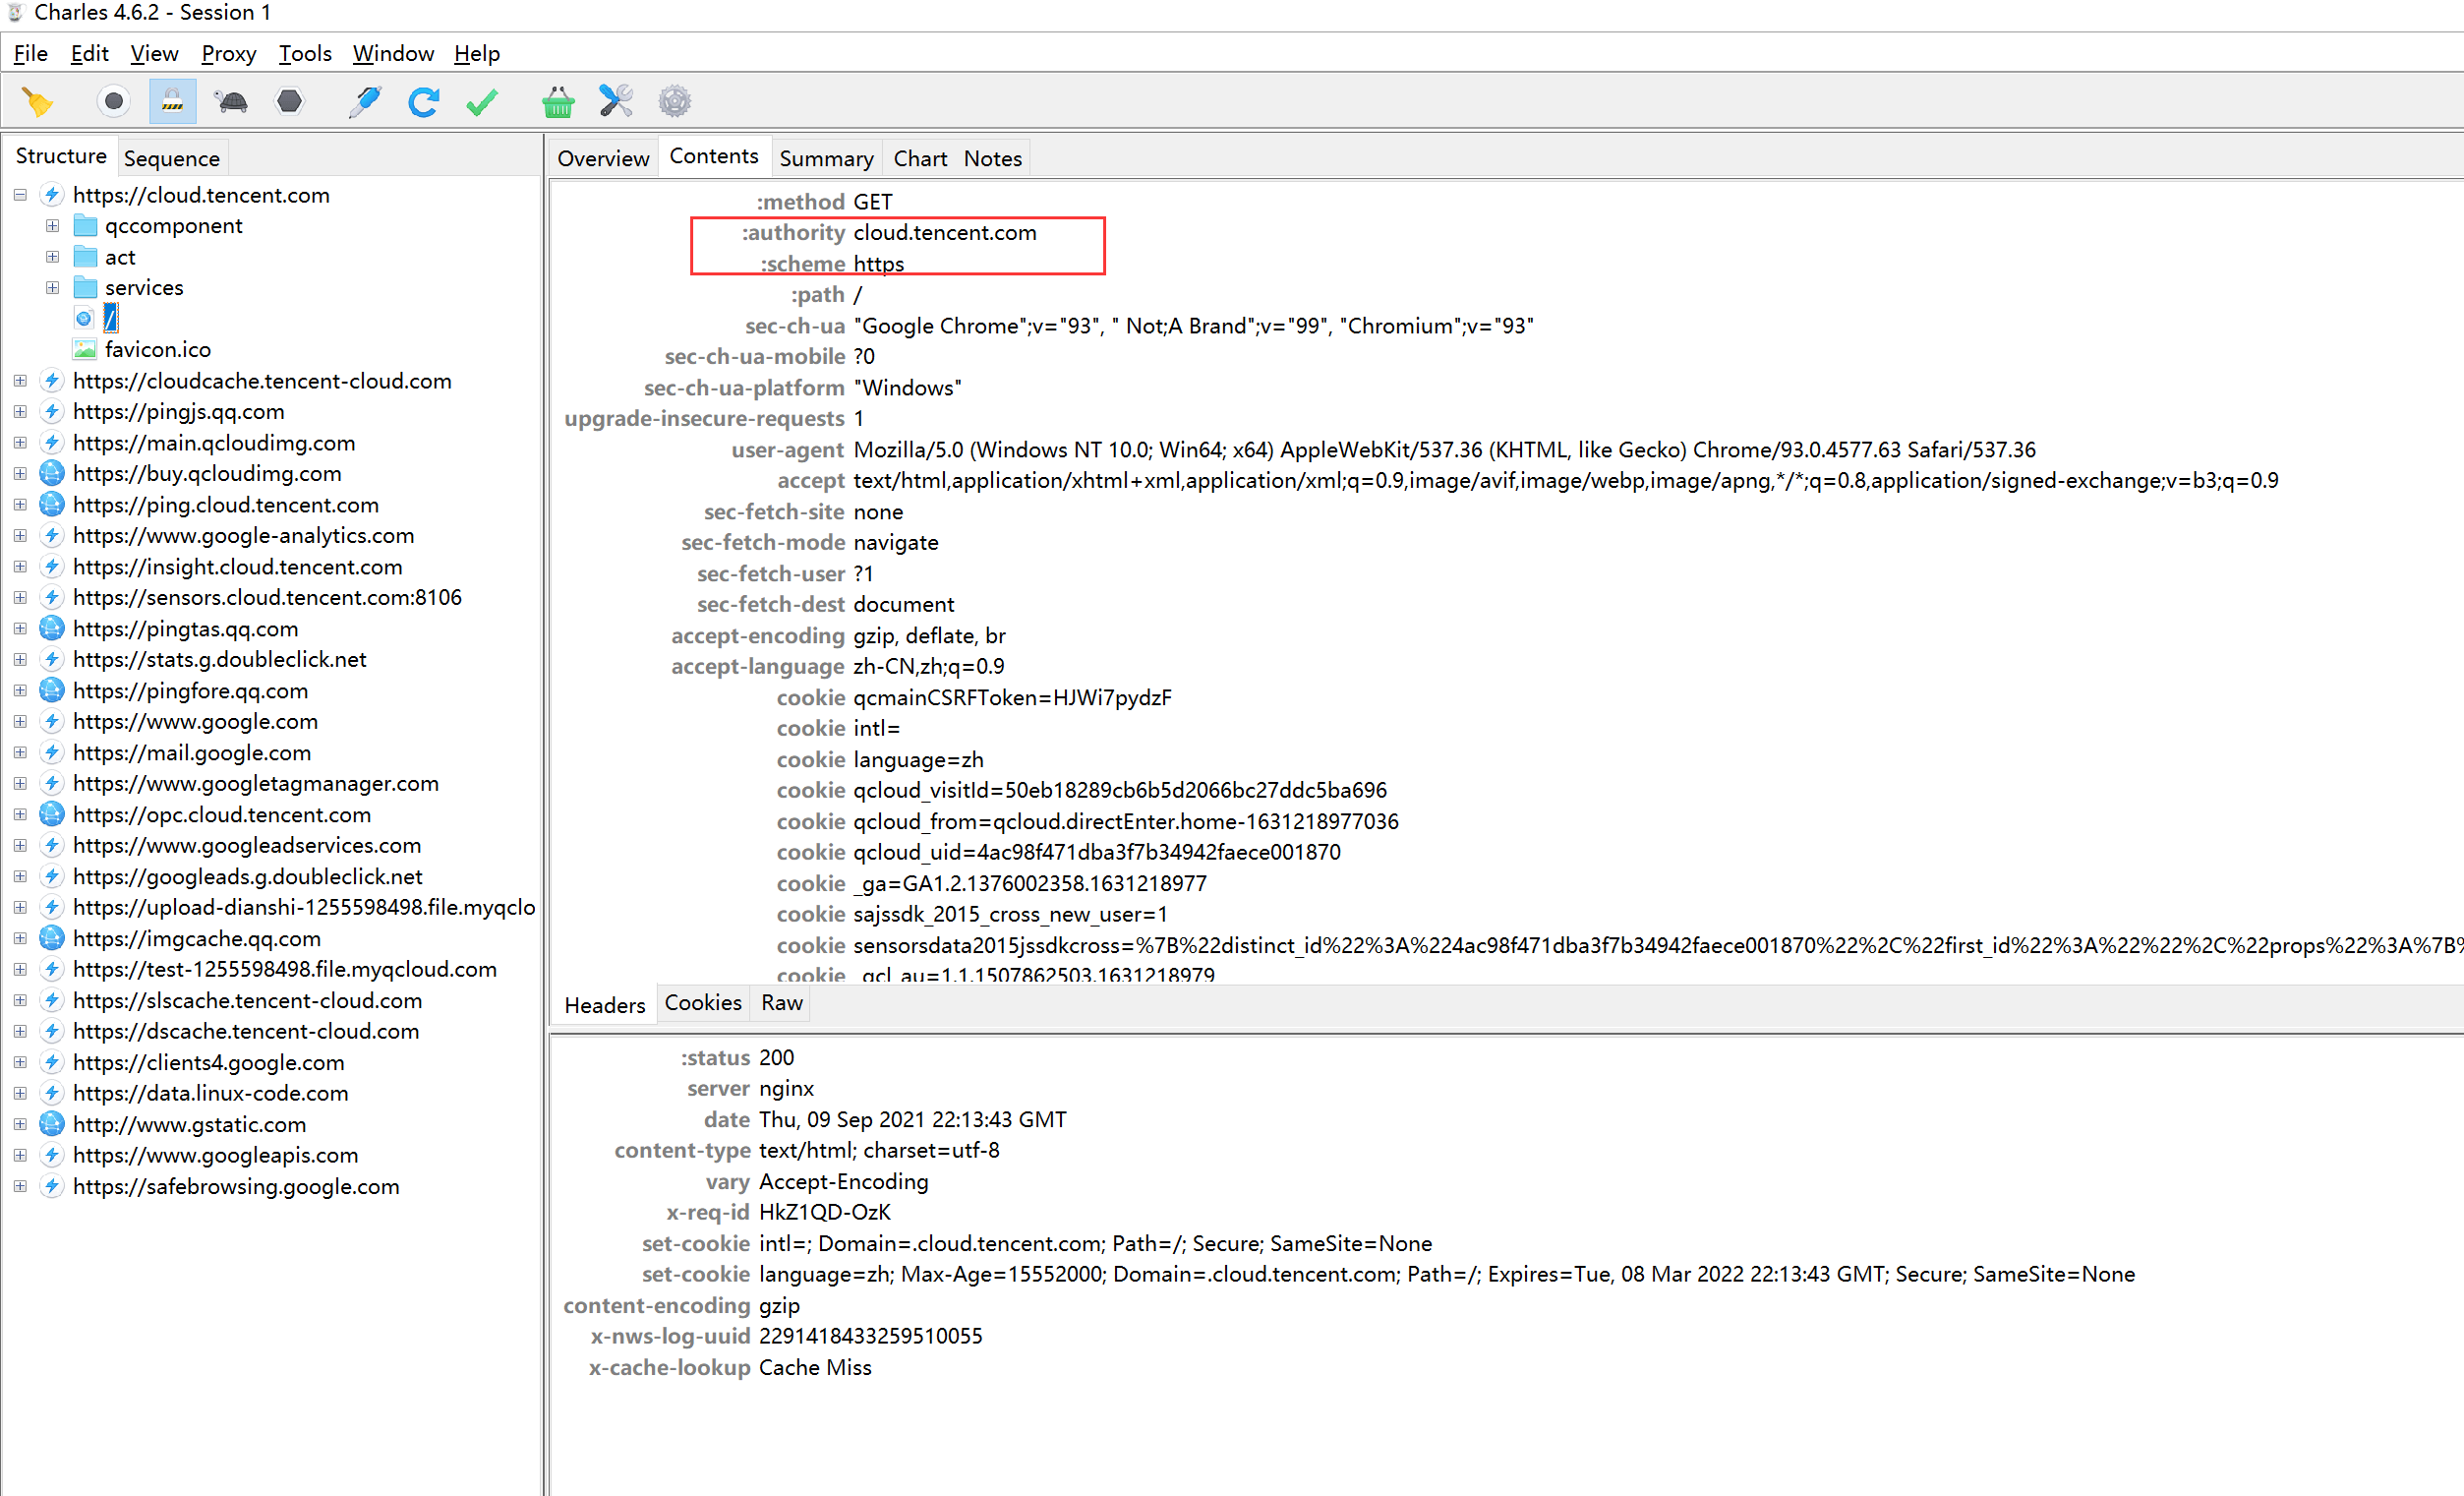Open the View menu
Viewport: 2464px width, 1496px height.
[x=154, y=53]
